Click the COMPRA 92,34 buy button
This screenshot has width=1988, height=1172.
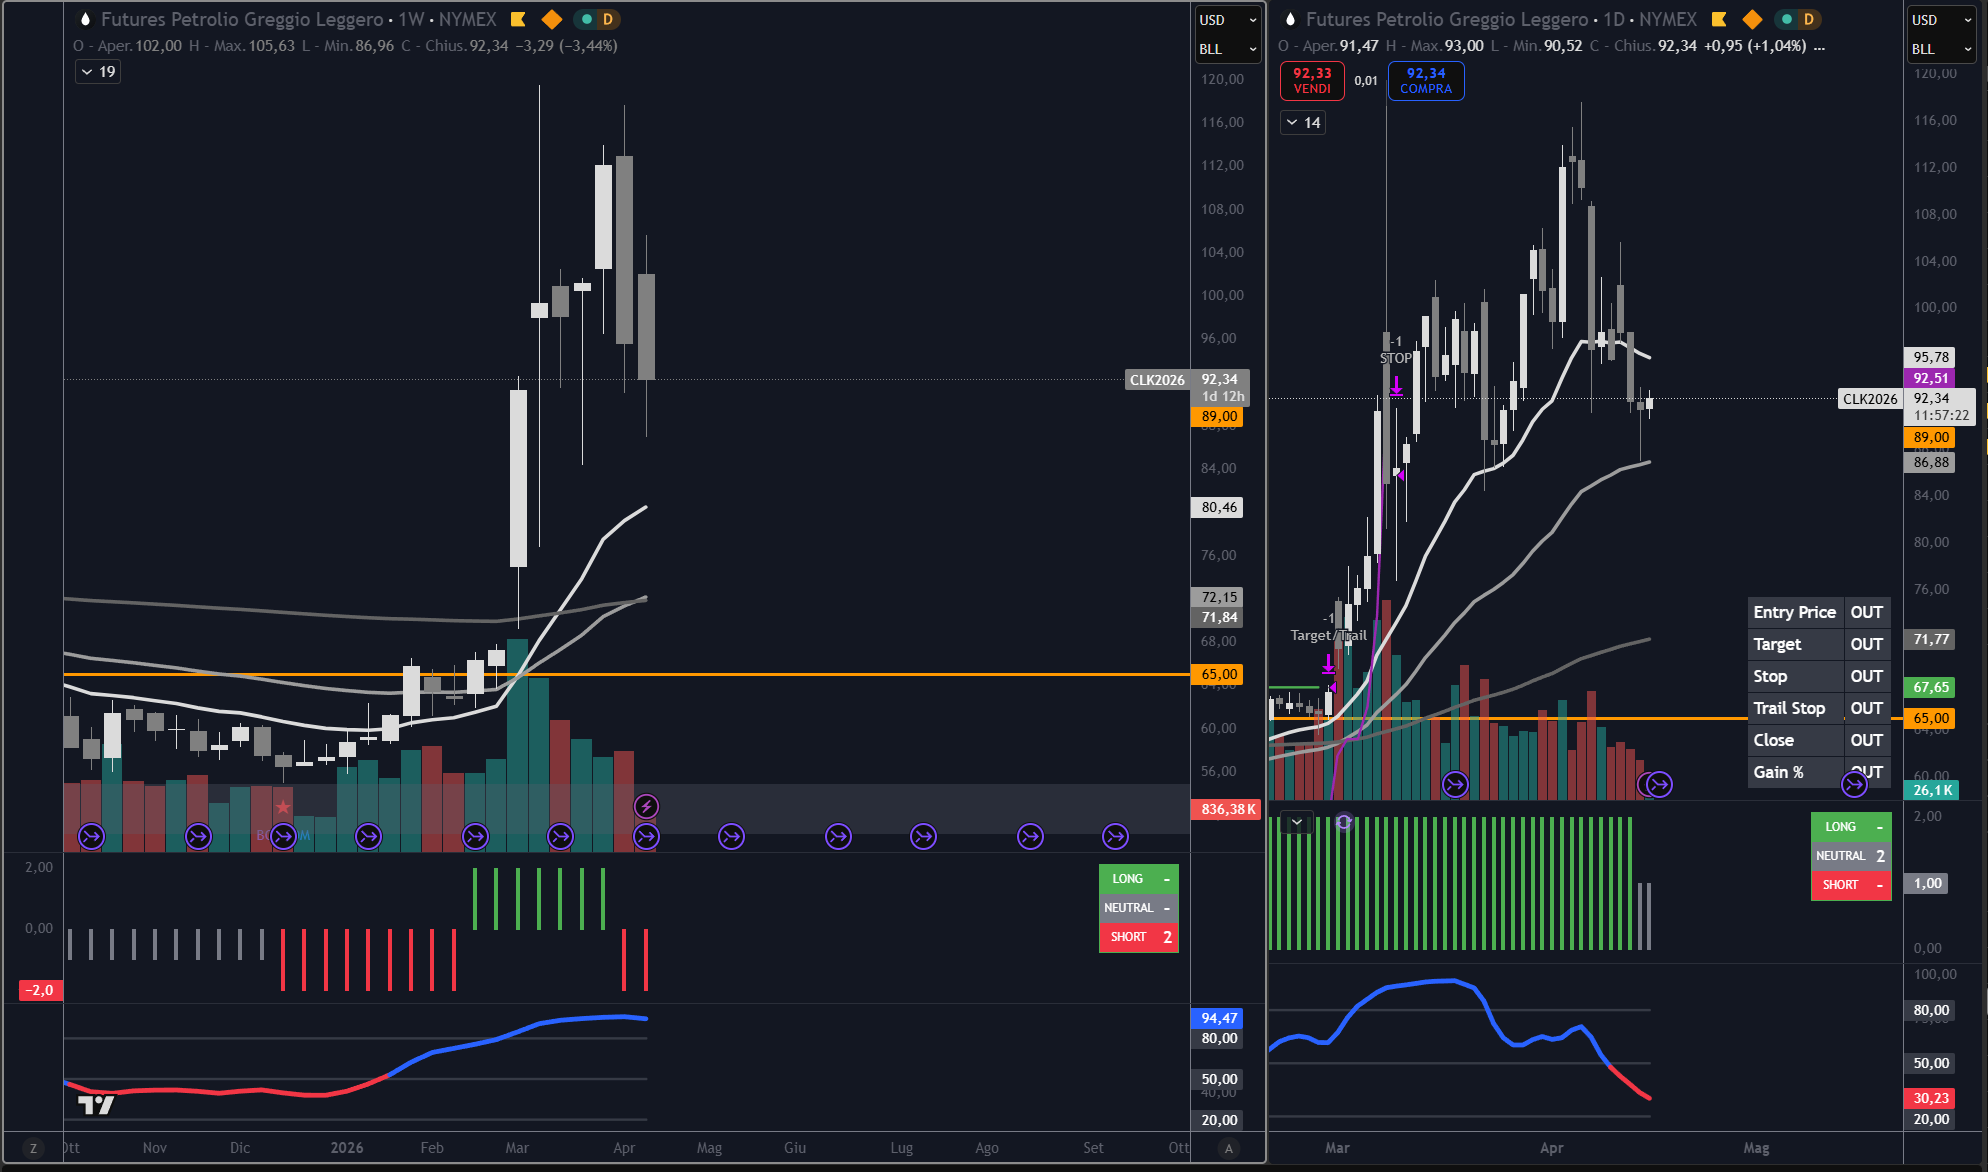pyautogui.click(x=1426, y=81)
